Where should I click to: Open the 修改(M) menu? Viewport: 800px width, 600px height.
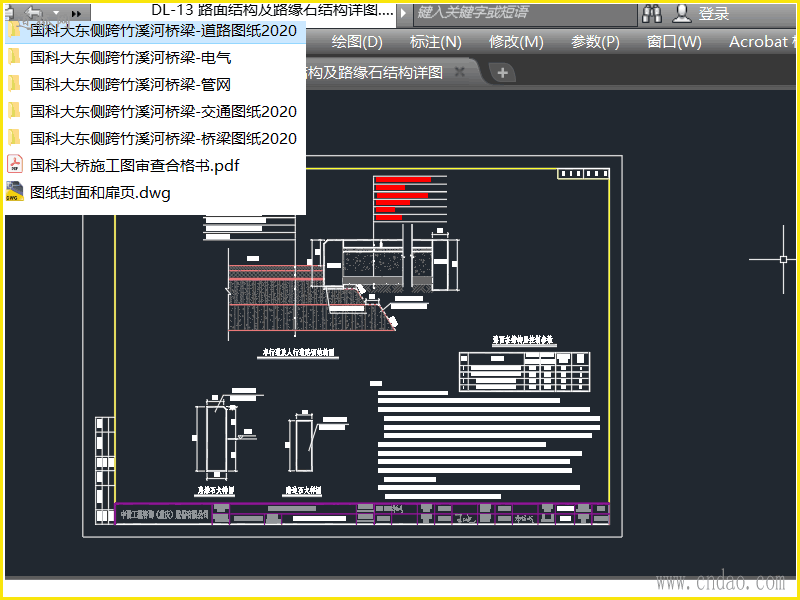[x=516, y=42]
